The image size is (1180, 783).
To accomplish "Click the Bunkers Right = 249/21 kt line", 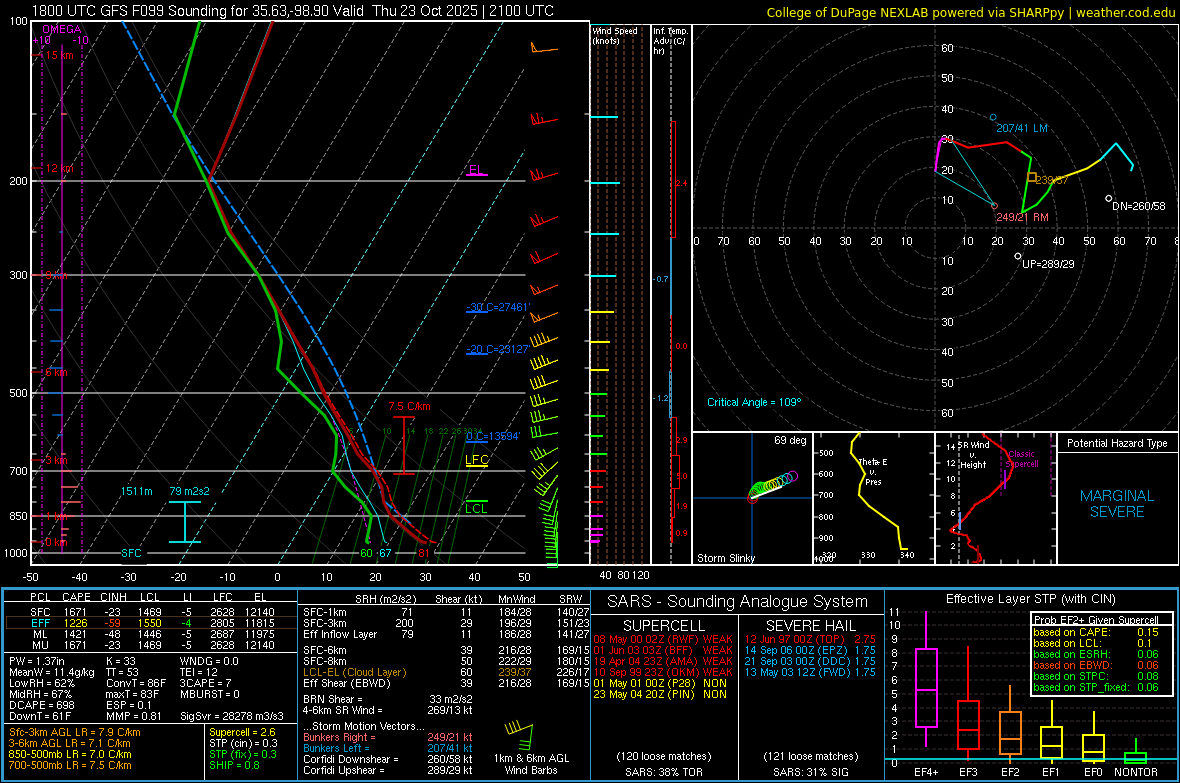I will tap(388, 737).
